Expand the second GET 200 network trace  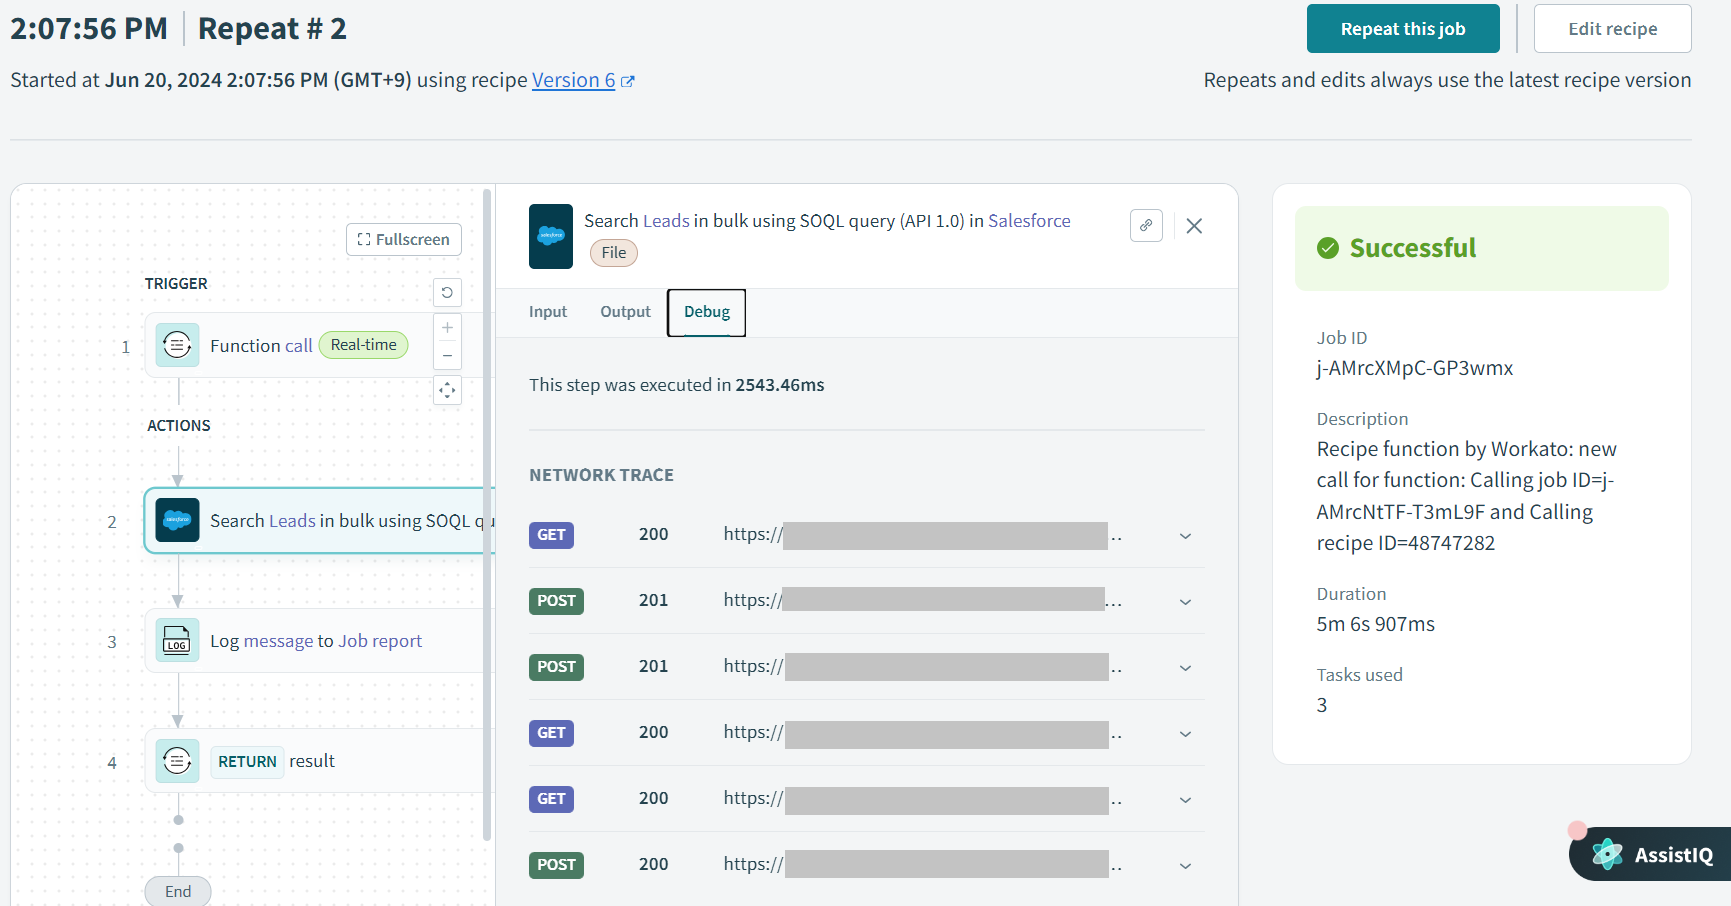click(x=1185, y=734)
